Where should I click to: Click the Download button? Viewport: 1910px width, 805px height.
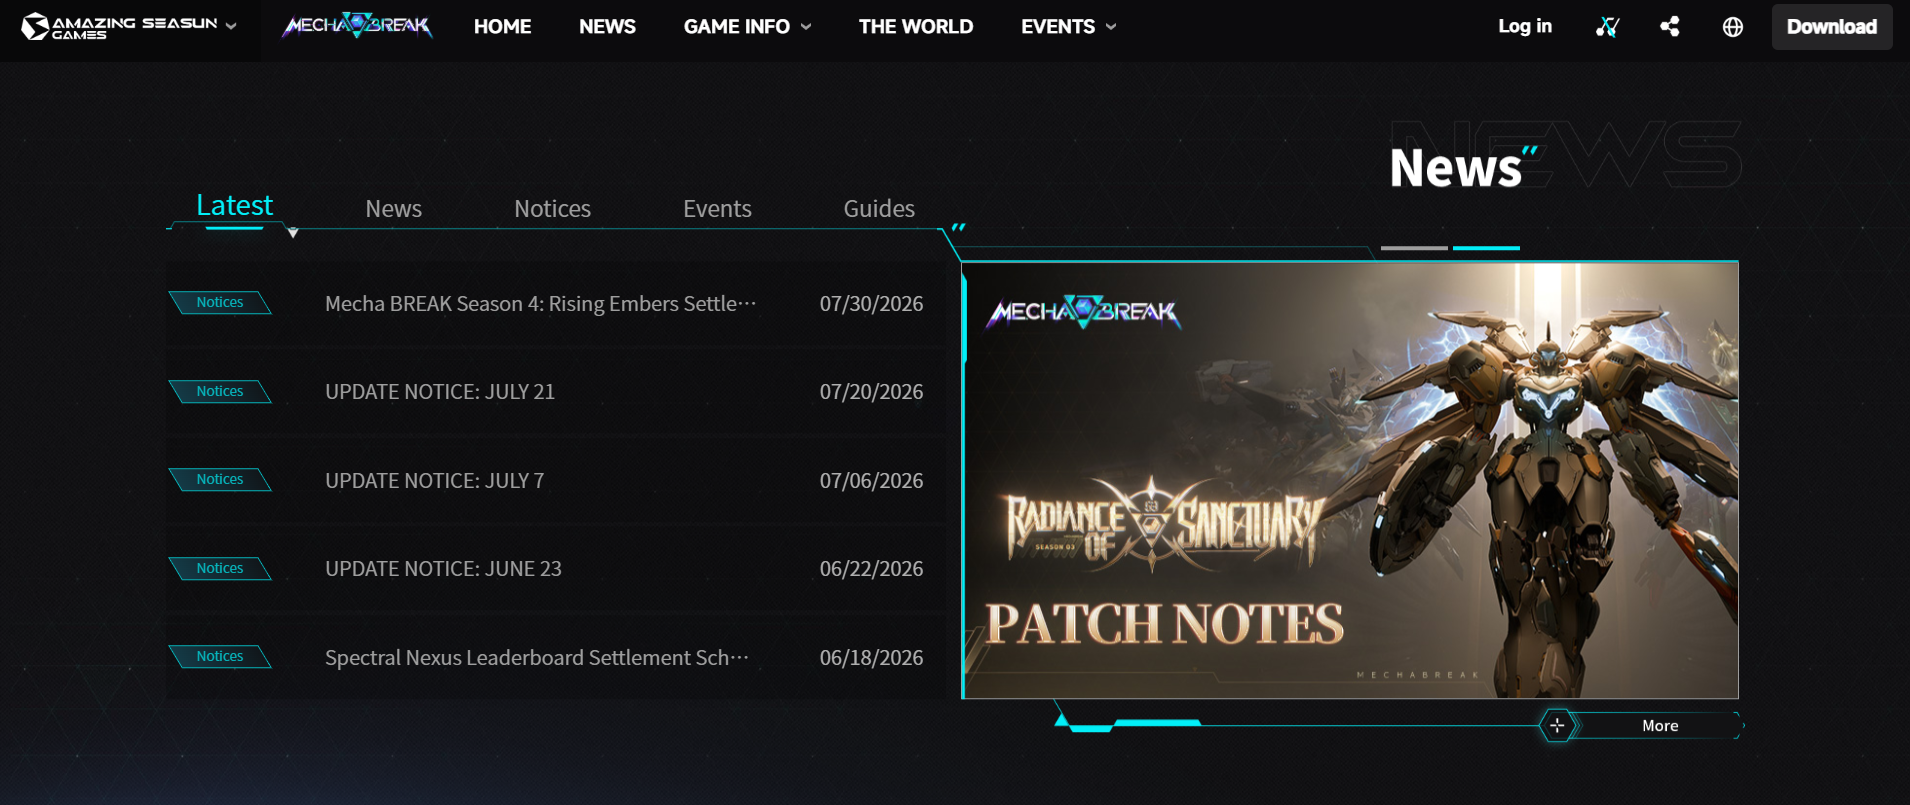(x=1832, y=27)
